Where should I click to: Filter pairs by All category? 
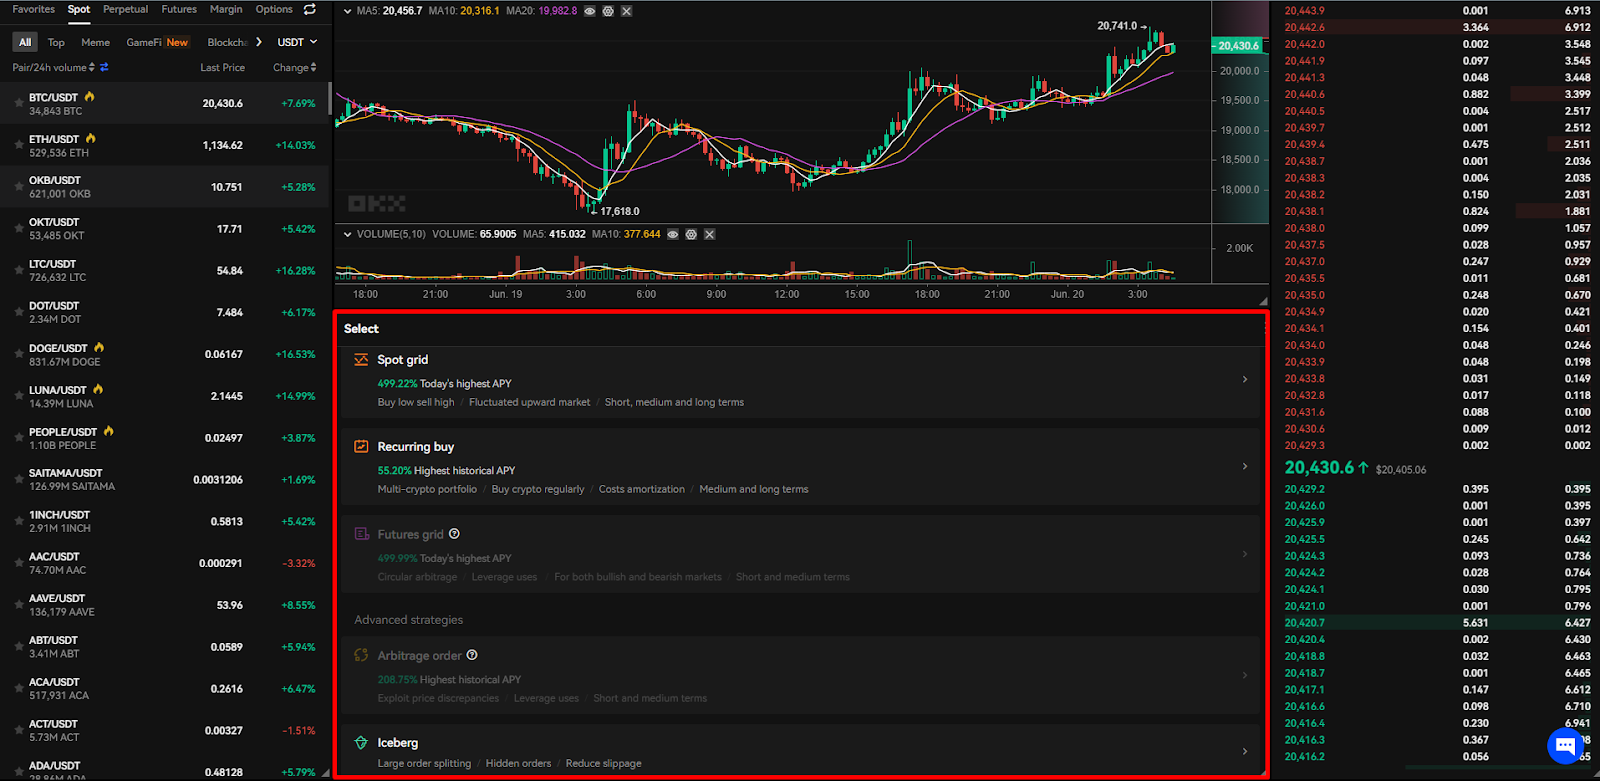pos(25,42)
